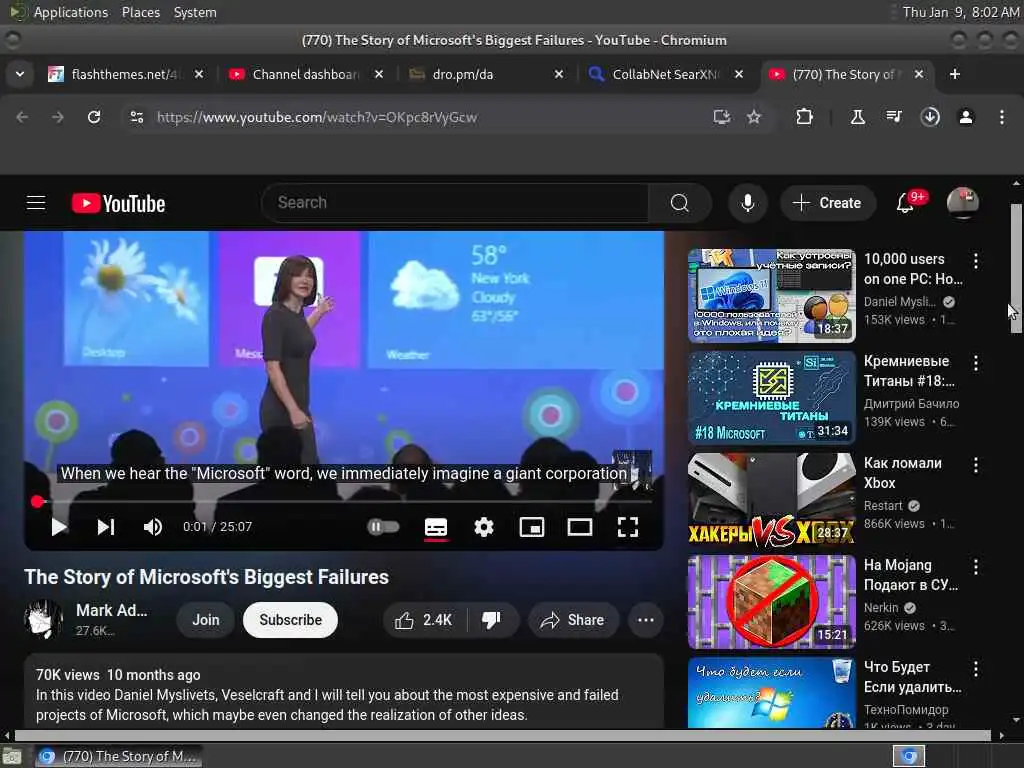Open the YouTube account avatar menu
Viewport: 1024px width, 768px height.
[963, 203]
